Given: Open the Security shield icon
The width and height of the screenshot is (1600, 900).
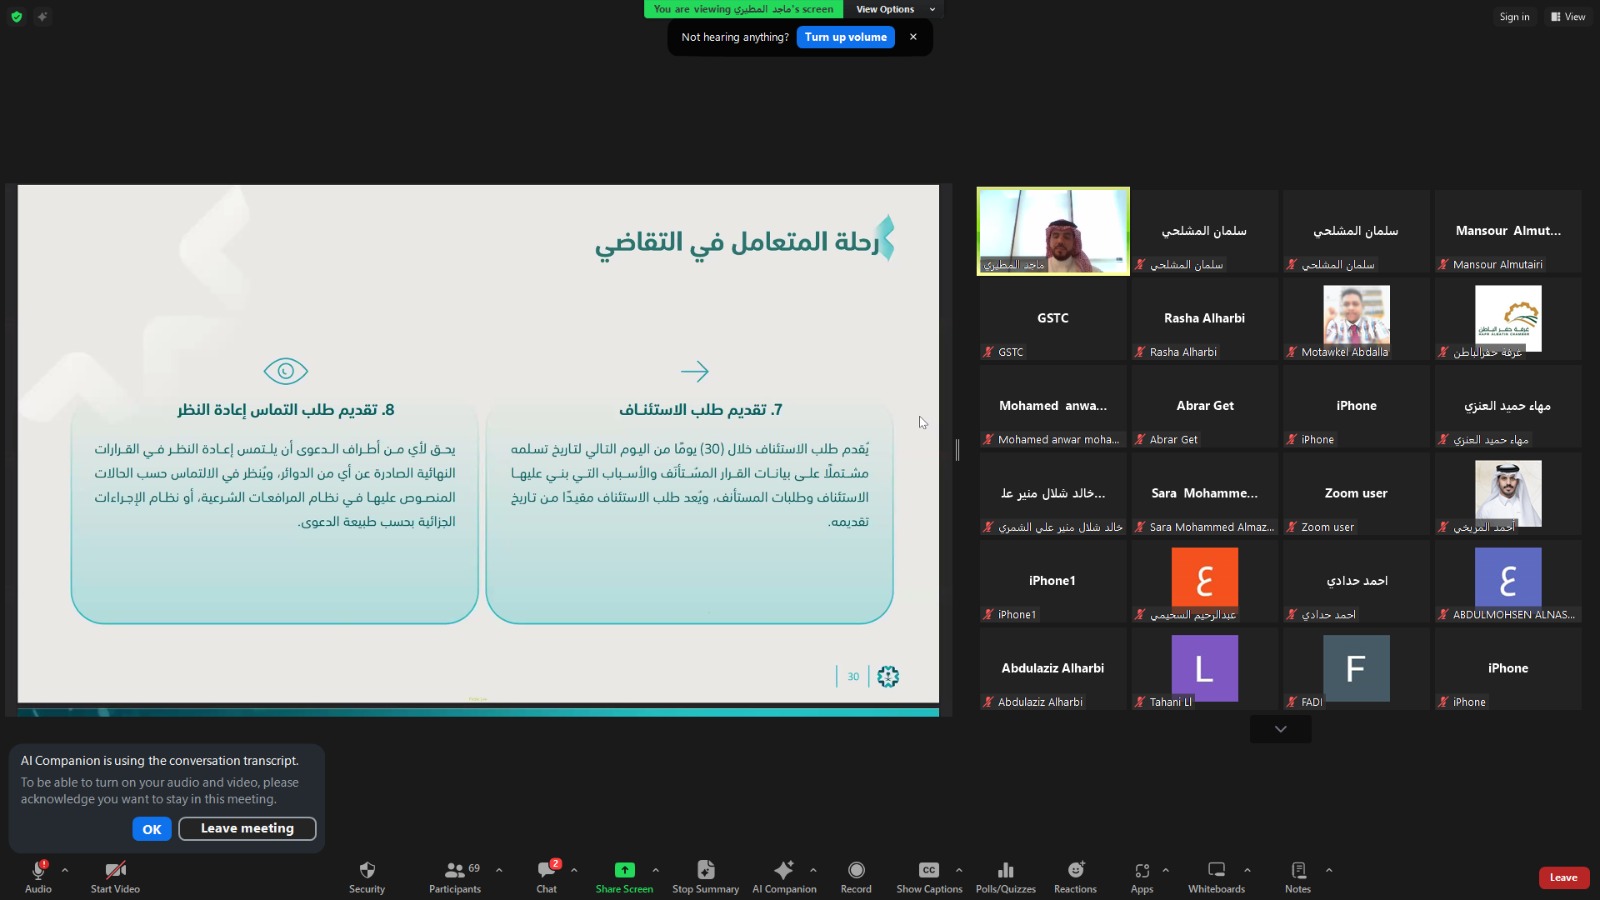Looking at the screenshot, I should coord(367,871).
